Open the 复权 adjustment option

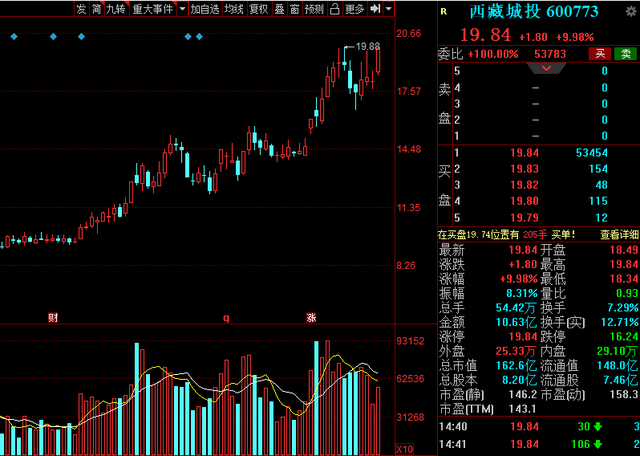pos(259,9)
